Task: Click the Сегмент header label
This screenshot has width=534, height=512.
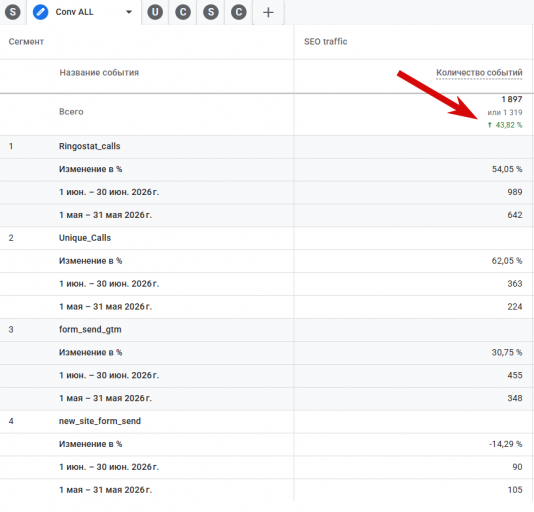Action: click(26, 42)
